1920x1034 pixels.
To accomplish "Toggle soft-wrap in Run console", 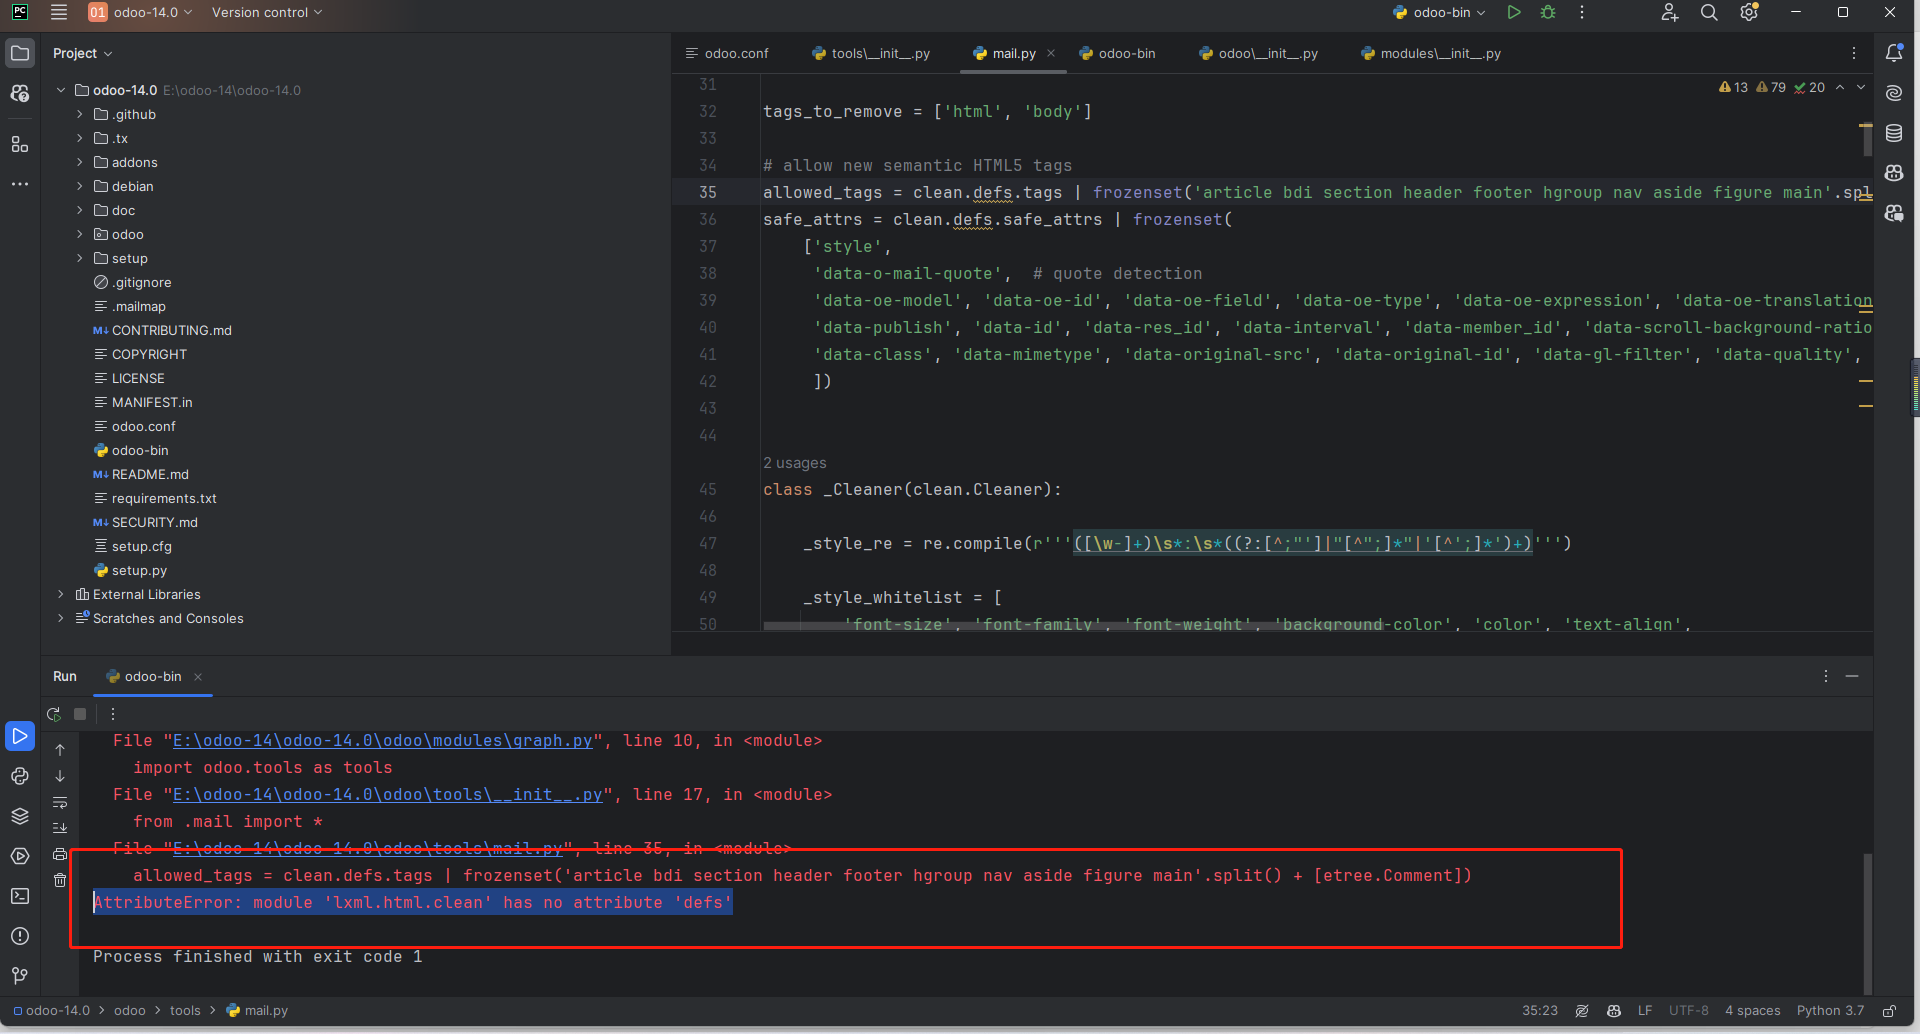I will coord(60,802).
